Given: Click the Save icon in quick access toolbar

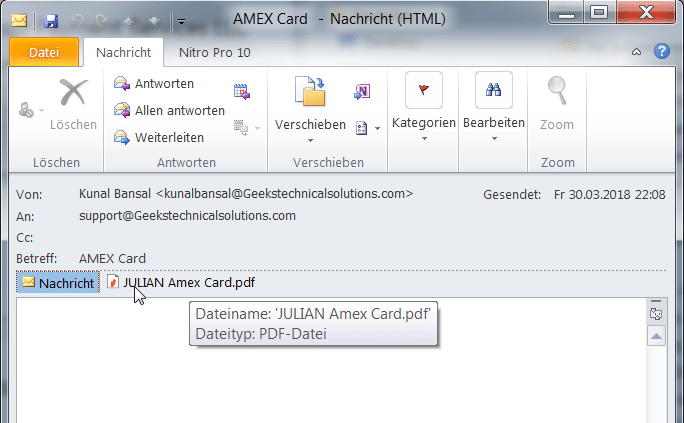Looking at the screenshot, I should click(x=51, y=20).
